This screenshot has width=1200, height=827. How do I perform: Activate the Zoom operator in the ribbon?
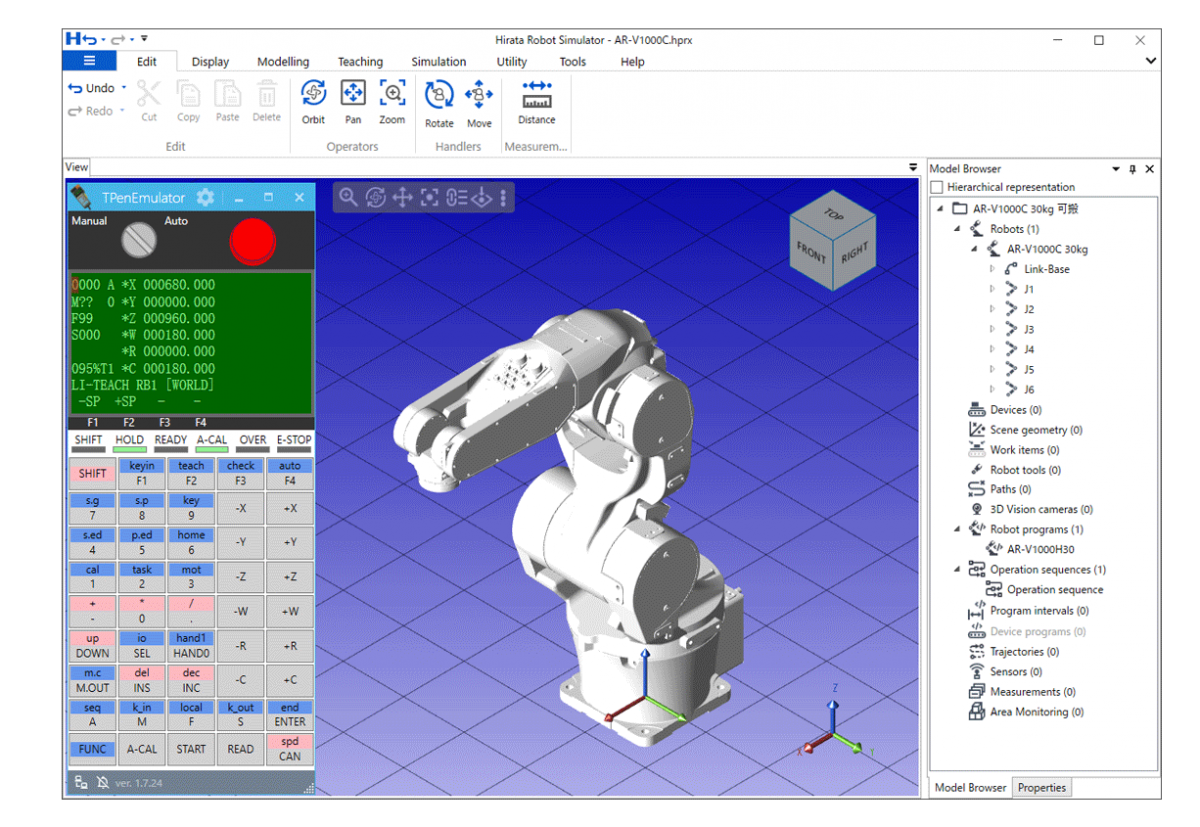pos(392,94)
